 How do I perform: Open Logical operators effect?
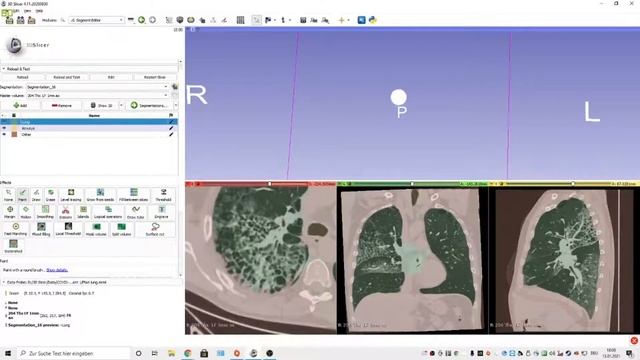[108, 212]
